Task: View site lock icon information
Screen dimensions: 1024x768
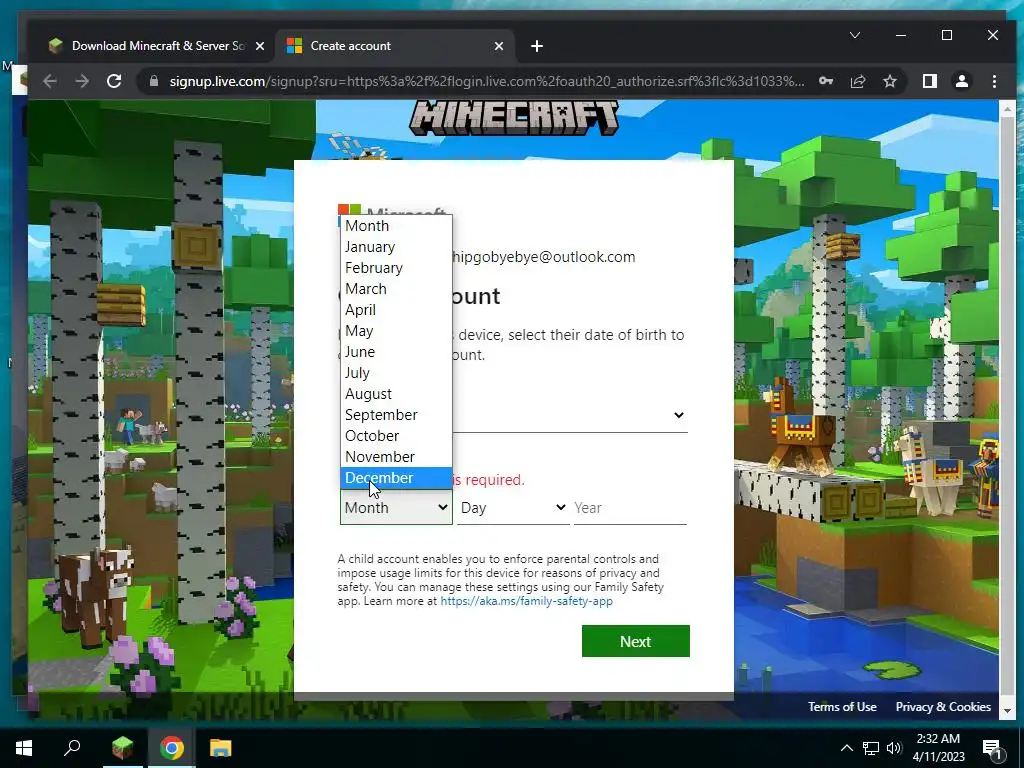Action: (x=154, y=82)
